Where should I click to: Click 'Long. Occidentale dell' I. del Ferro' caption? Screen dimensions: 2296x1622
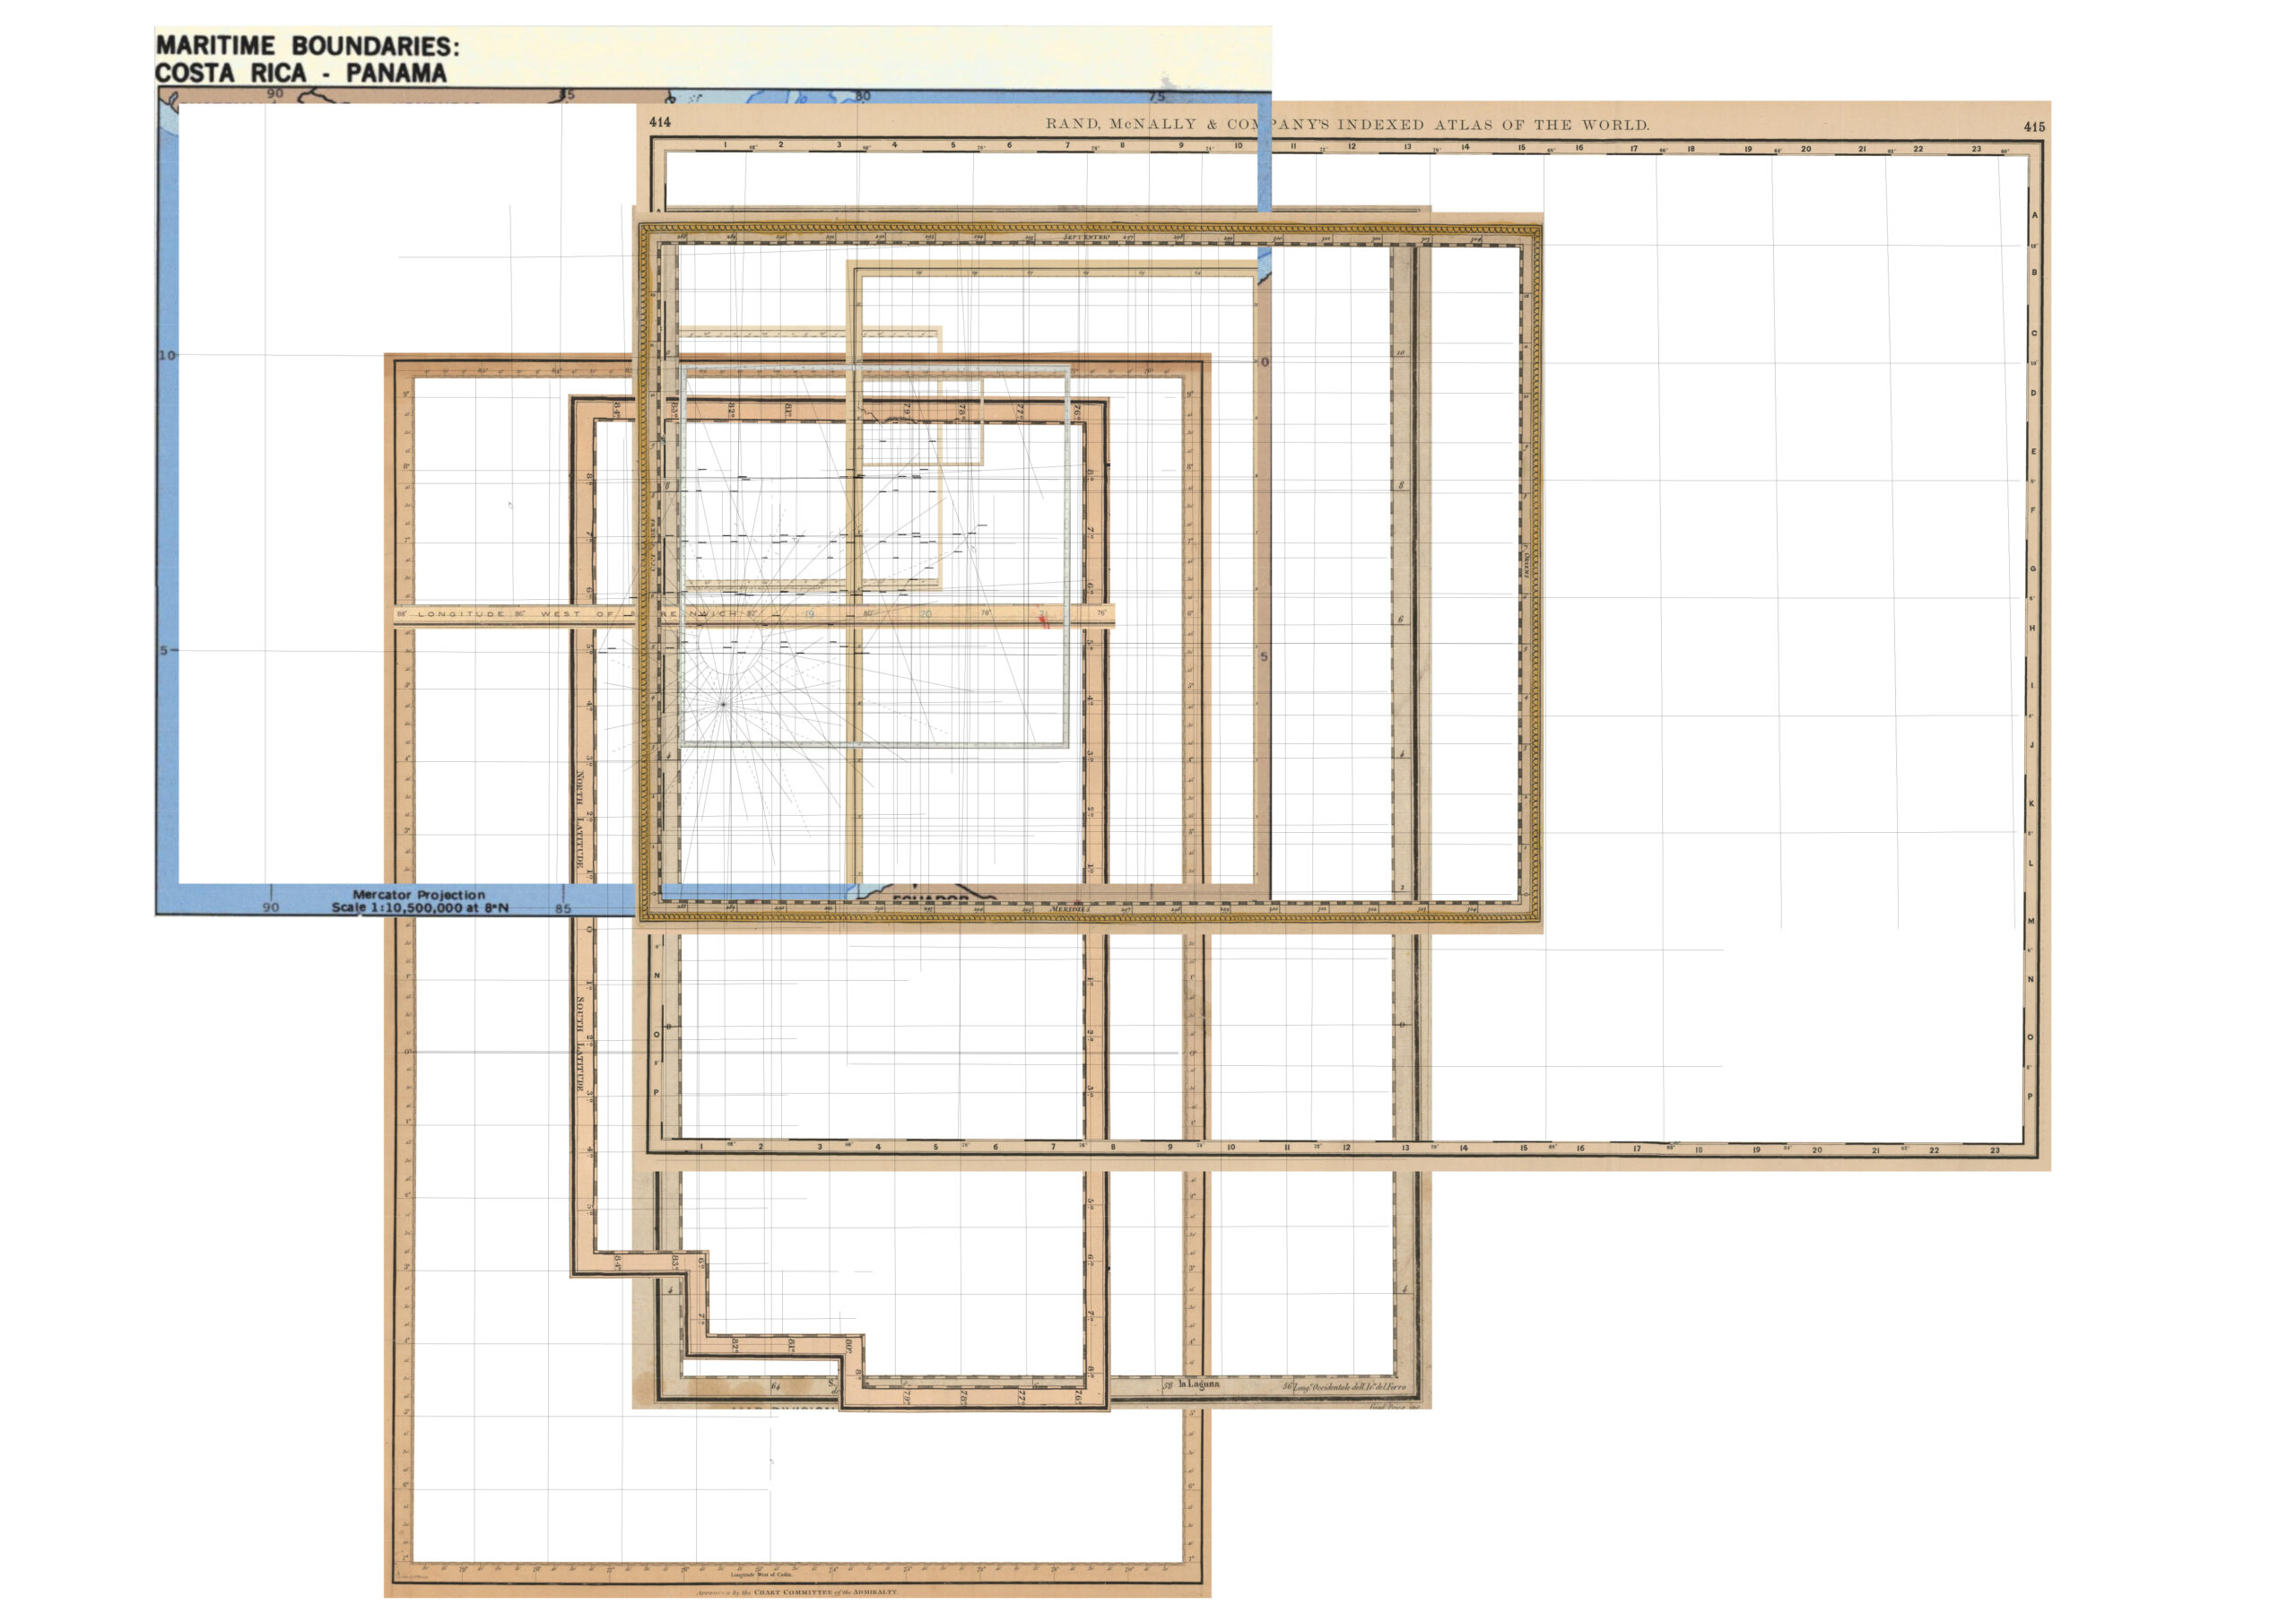(1350, 1387)
